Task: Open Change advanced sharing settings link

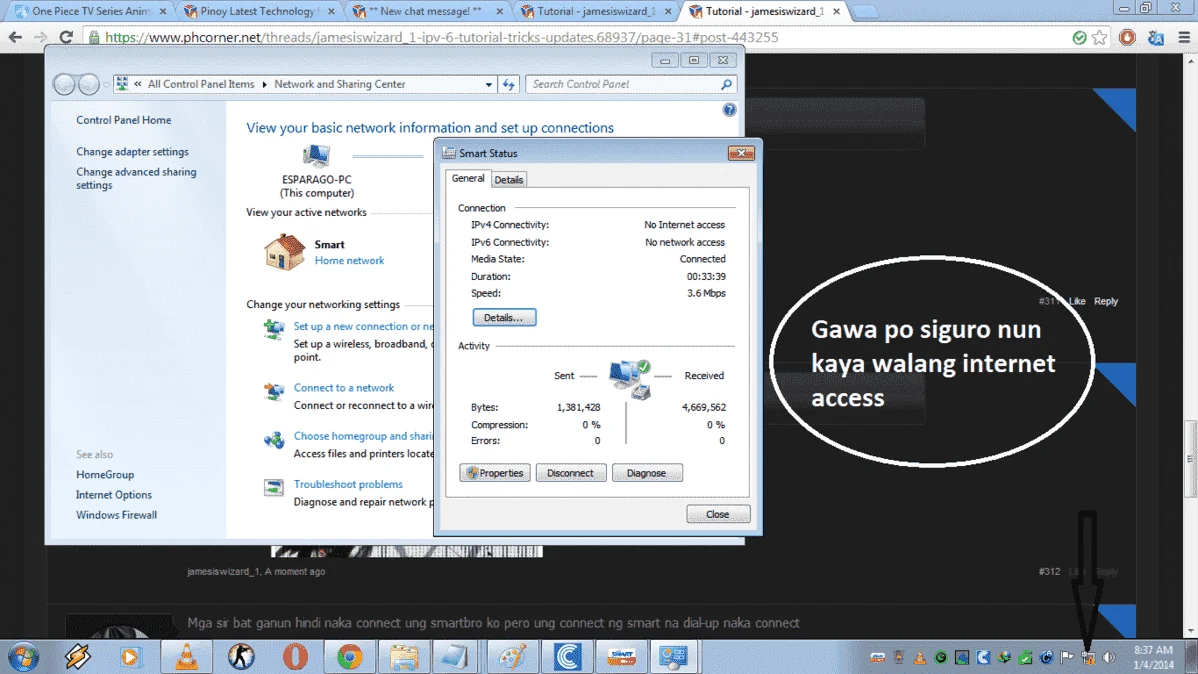Action: [136, 178]
